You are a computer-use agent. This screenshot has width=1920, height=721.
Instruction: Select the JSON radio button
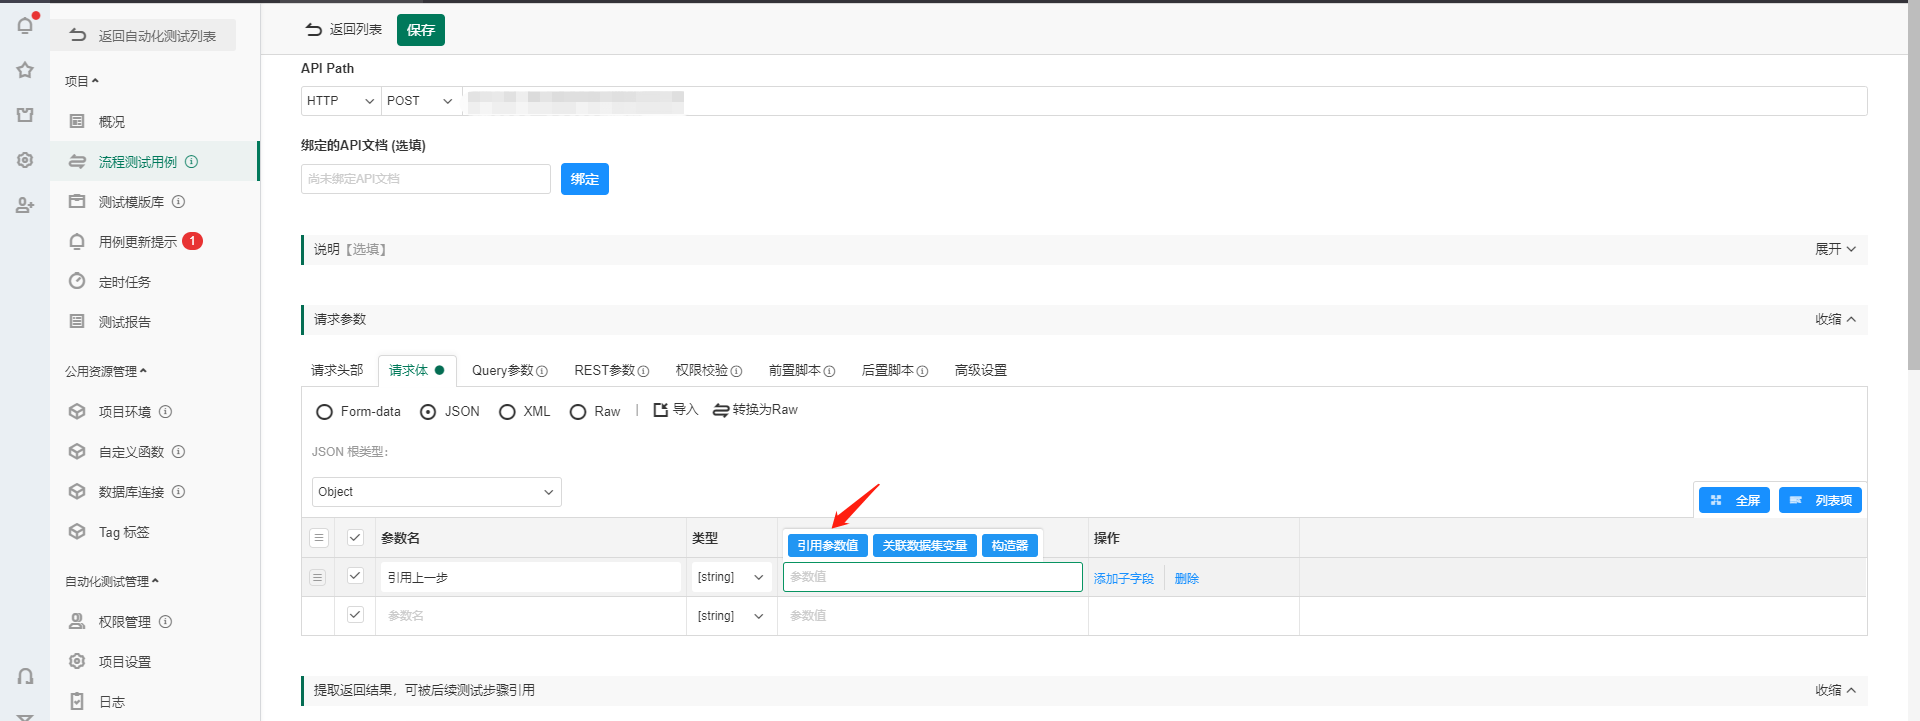[428, 412]
